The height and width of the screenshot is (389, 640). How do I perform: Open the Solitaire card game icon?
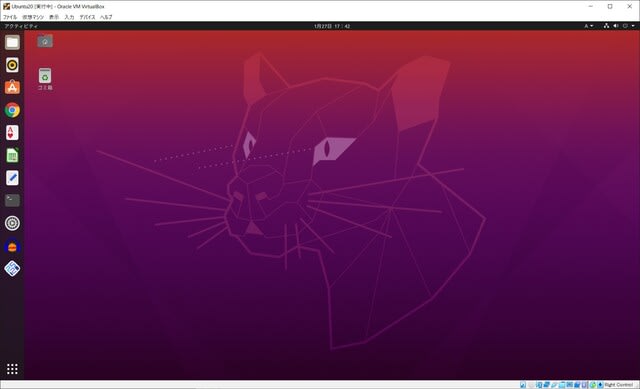click(12, 133)
